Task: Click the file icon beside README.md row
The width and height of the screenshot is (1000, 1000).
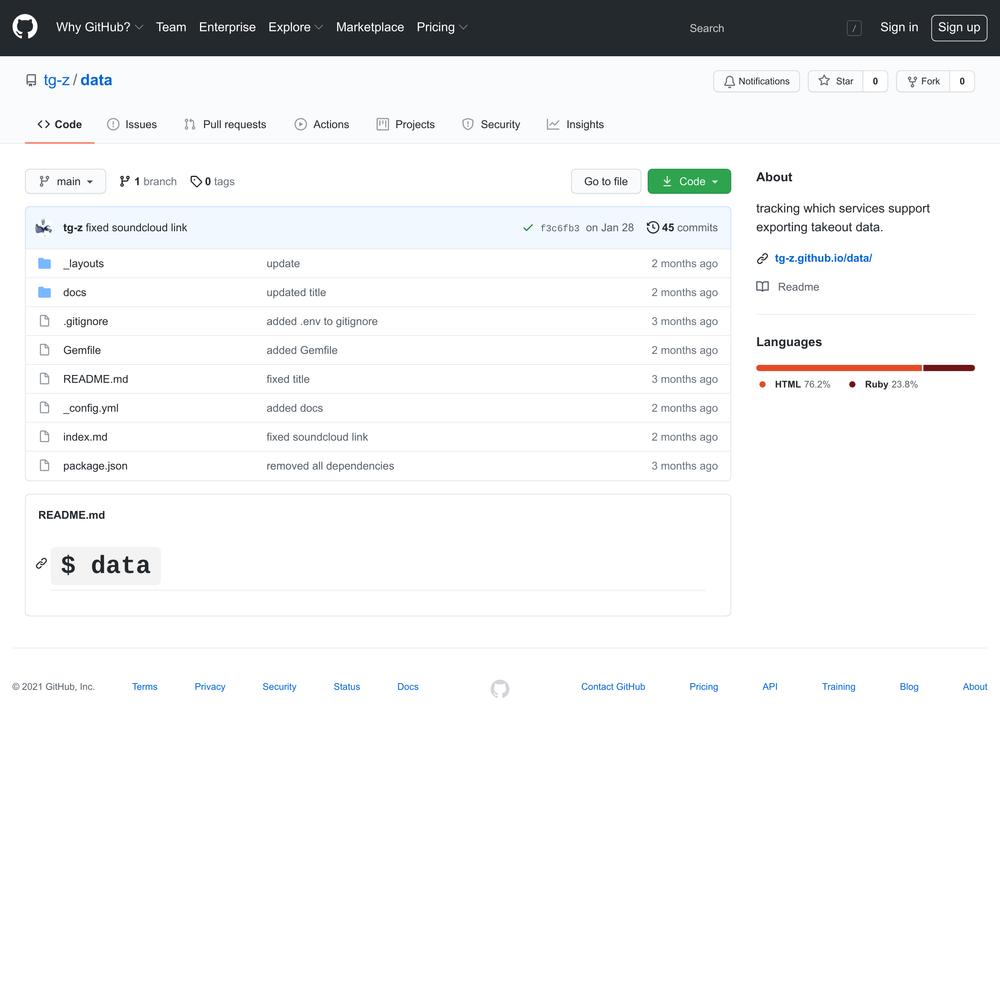Action: [44, 379]
